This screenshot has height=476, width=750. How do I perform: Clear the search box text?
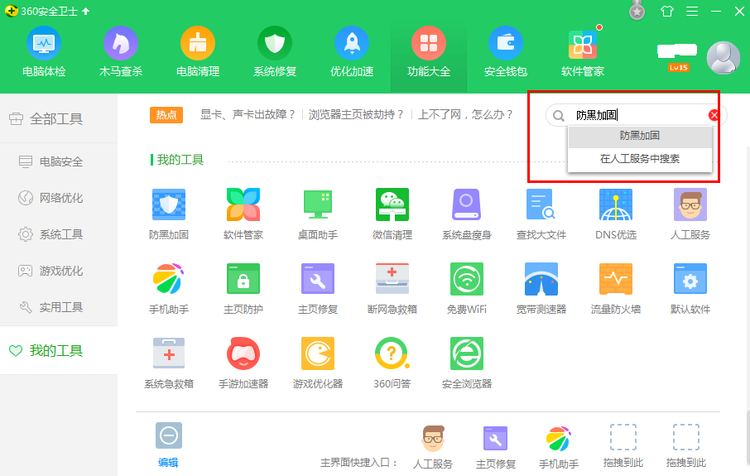(713, 115)
